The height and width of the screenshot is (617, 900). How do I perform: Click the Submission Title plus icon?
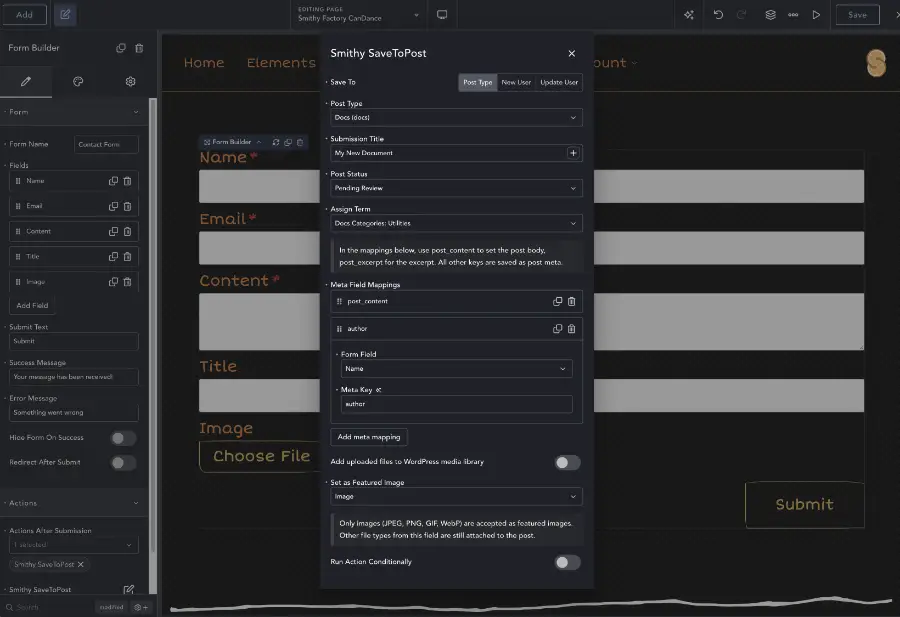(573, 153)
